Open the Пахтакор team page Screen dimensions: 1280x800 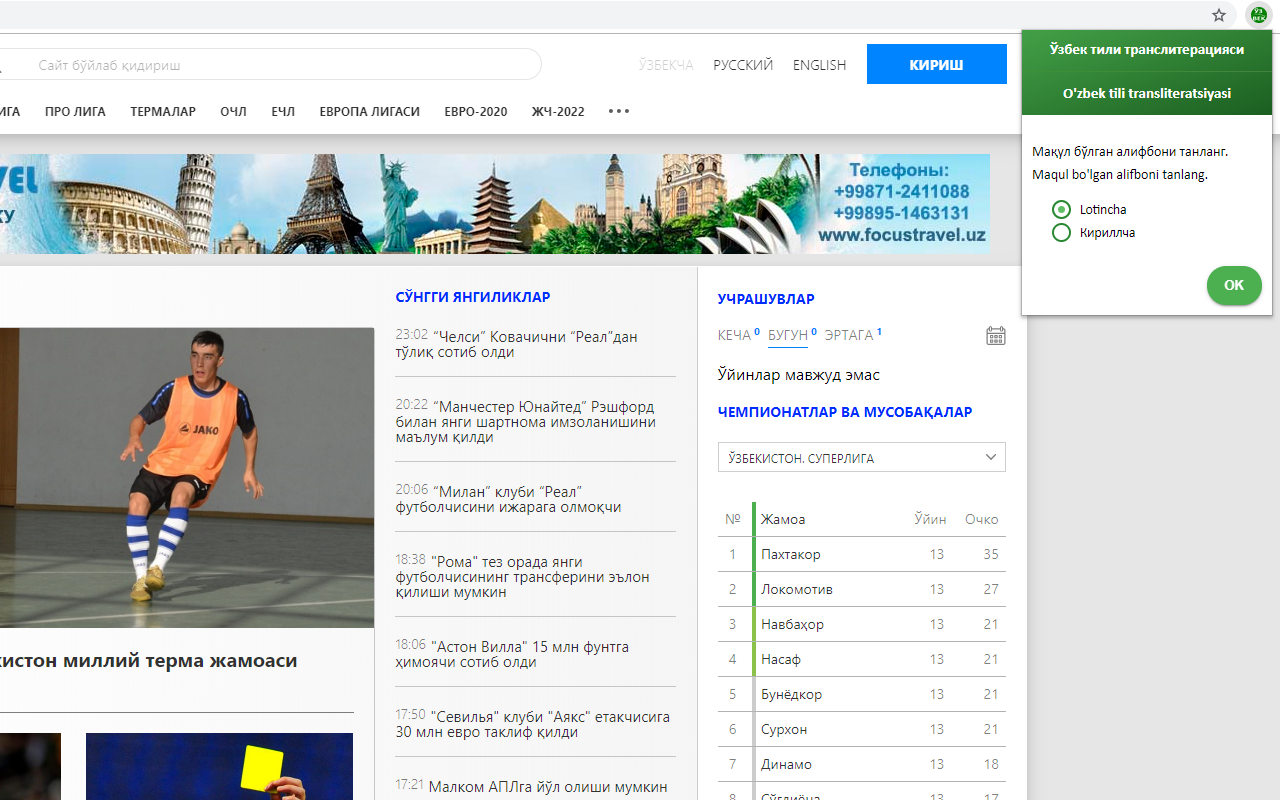(x=789, y=553)
